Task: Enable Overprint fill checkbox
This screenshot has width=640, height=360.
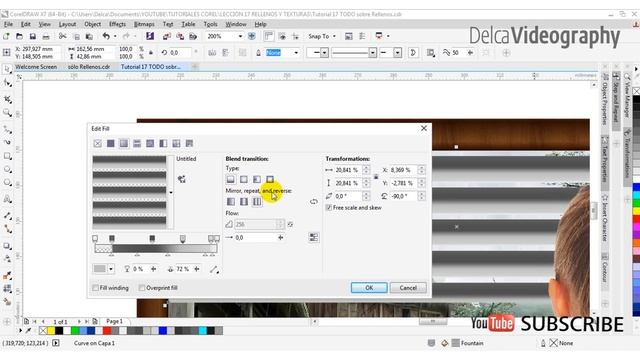Action: click(142, 288)
